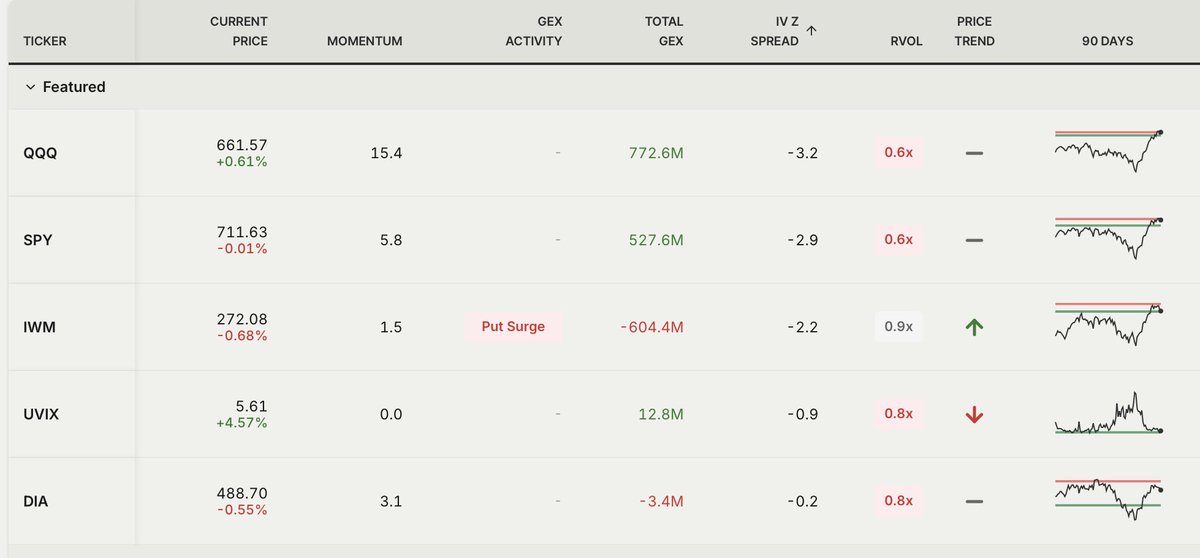1200x558 pixels.
Task: Click QQQ price 661.57
Action: click(x=242, y=145)
